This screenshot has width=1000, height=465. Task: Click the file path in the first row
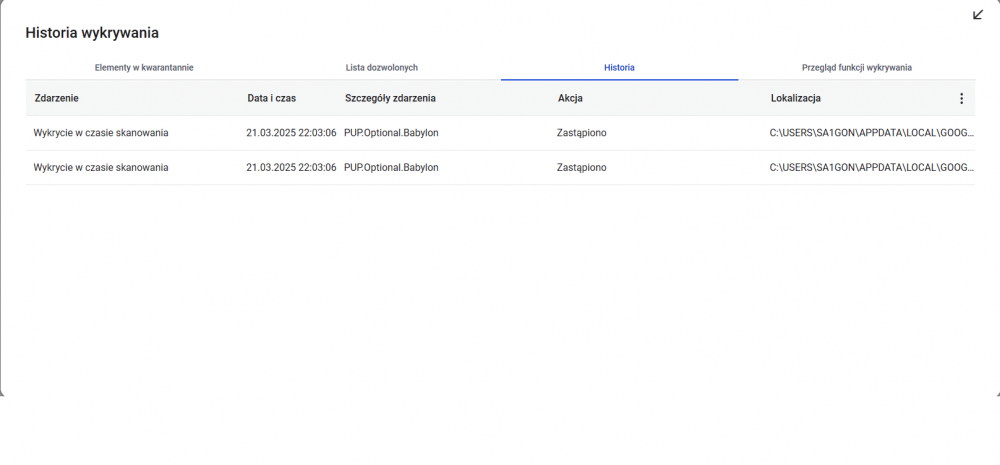870,133
